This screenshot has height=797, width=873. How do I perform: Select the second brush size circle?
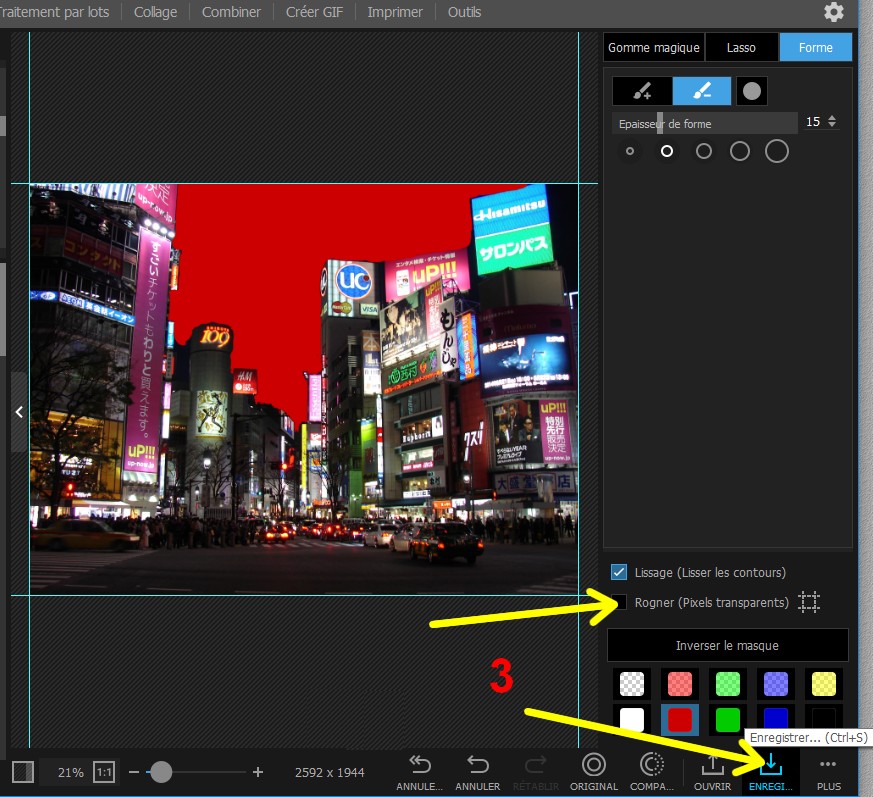click(x=666, y=151)
